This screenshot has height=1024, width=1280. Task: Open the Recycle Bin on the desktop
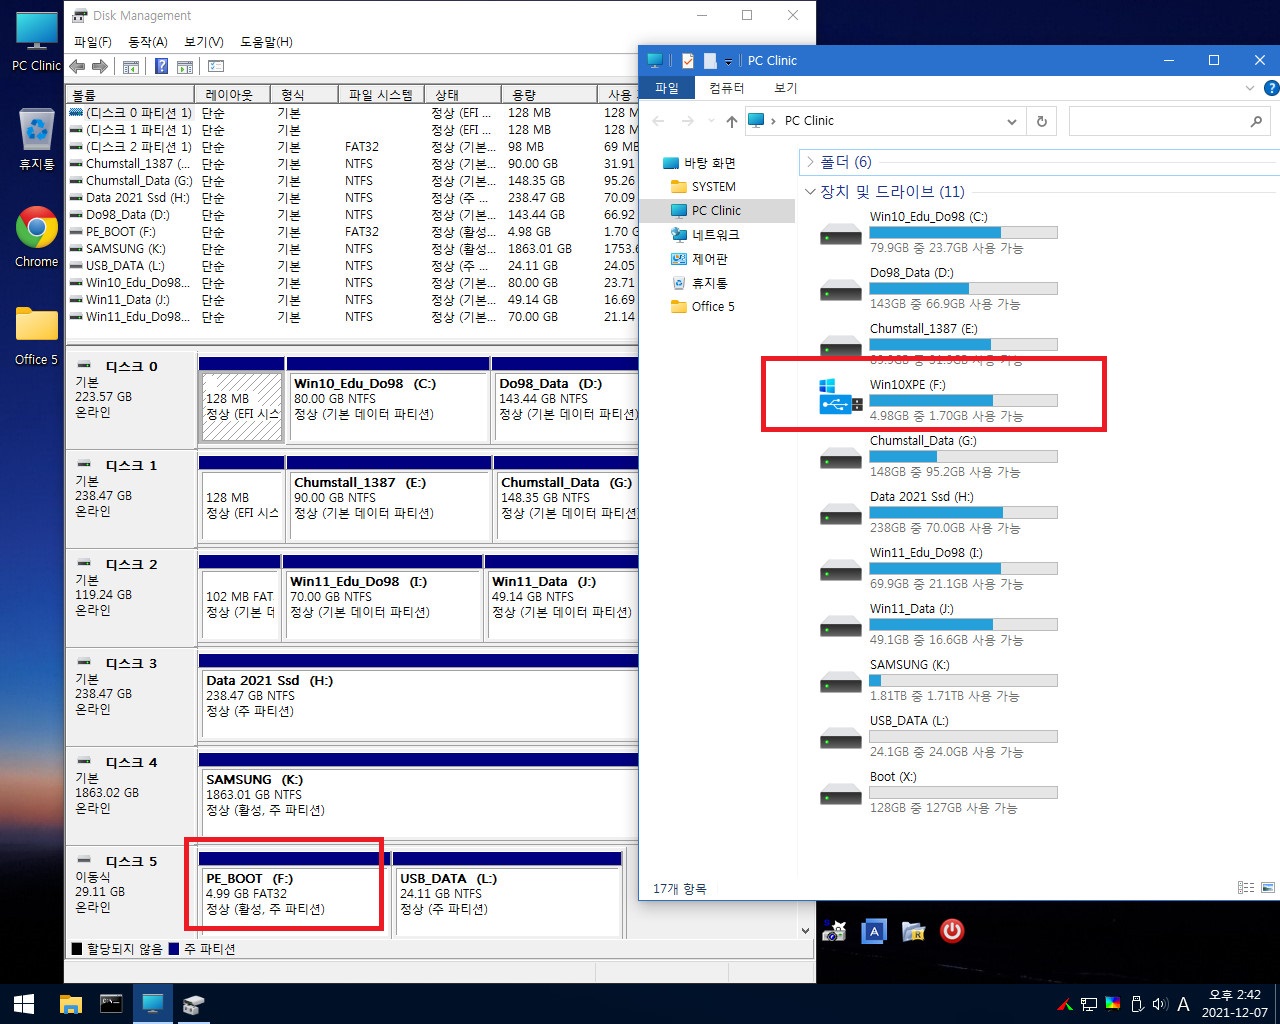pyautogui.click(x=37, y=138)
